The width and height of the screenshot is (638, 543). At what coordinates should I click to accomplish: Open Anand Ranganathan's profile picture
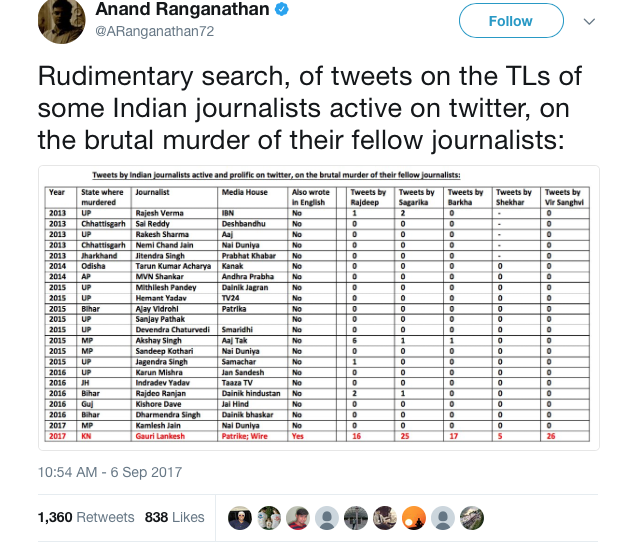point(61,20)
